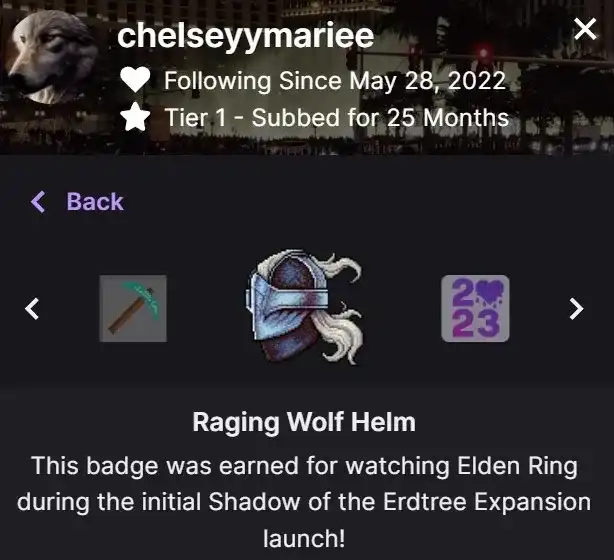This screenshot has height=560, width=614.
Task: Click the star subscription icon
Action: (x=135, y=117)
